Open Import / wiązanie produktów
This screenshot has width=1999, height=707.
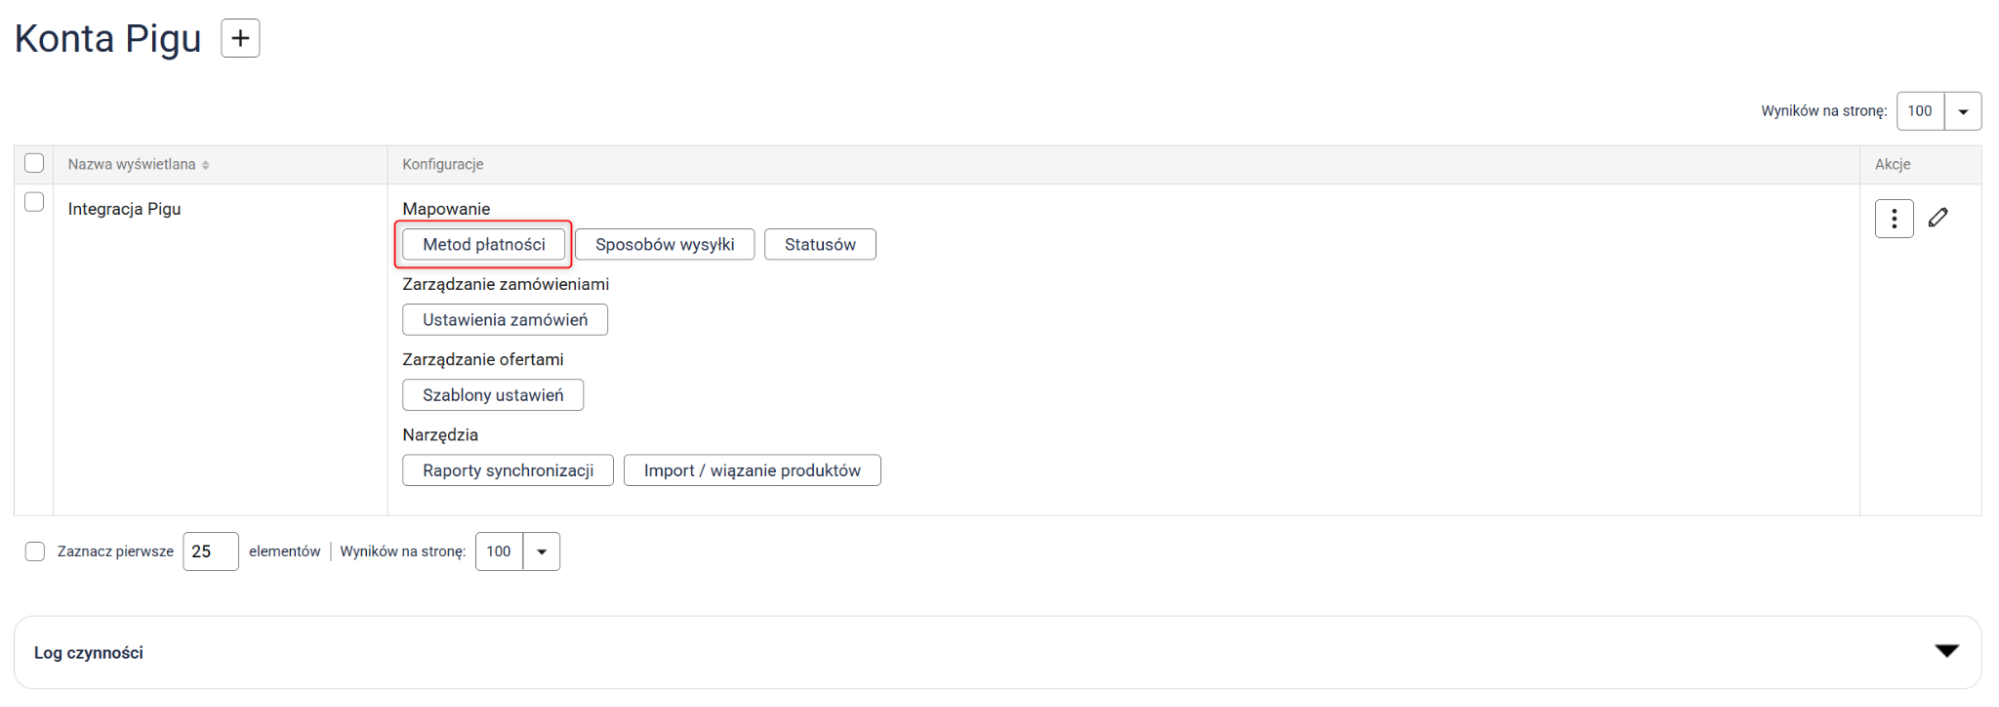click(752, 471)
